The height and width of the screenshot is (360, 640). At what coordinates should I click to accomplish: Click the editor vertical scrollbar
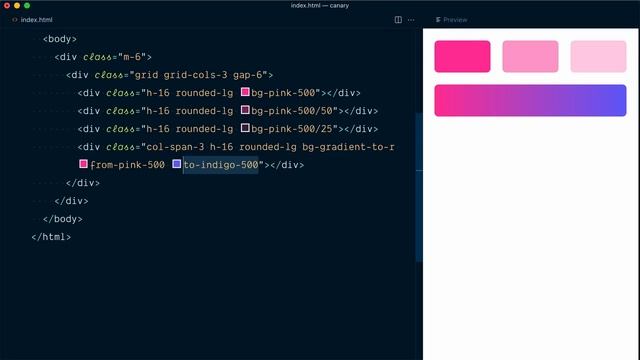pos(419,188)
